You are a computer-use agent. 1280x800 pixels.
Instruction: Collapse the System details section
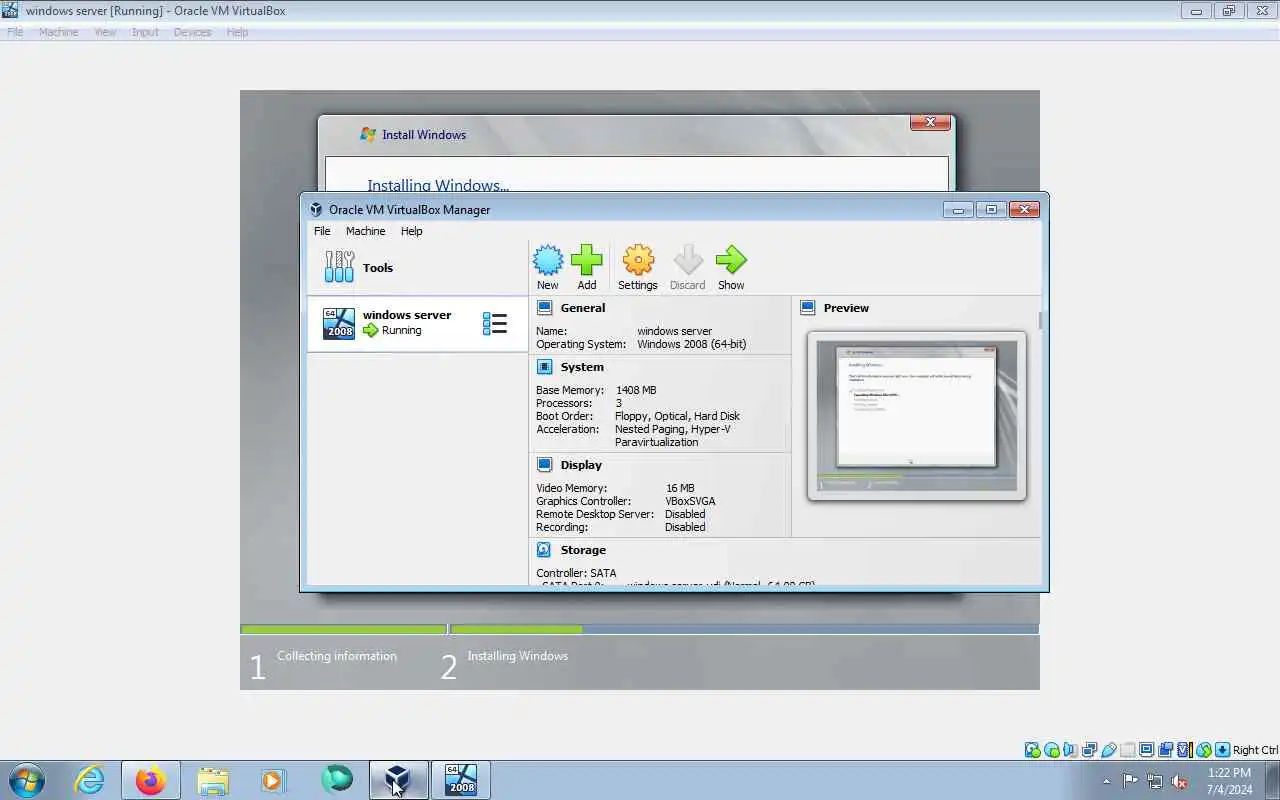click(582, 367)
